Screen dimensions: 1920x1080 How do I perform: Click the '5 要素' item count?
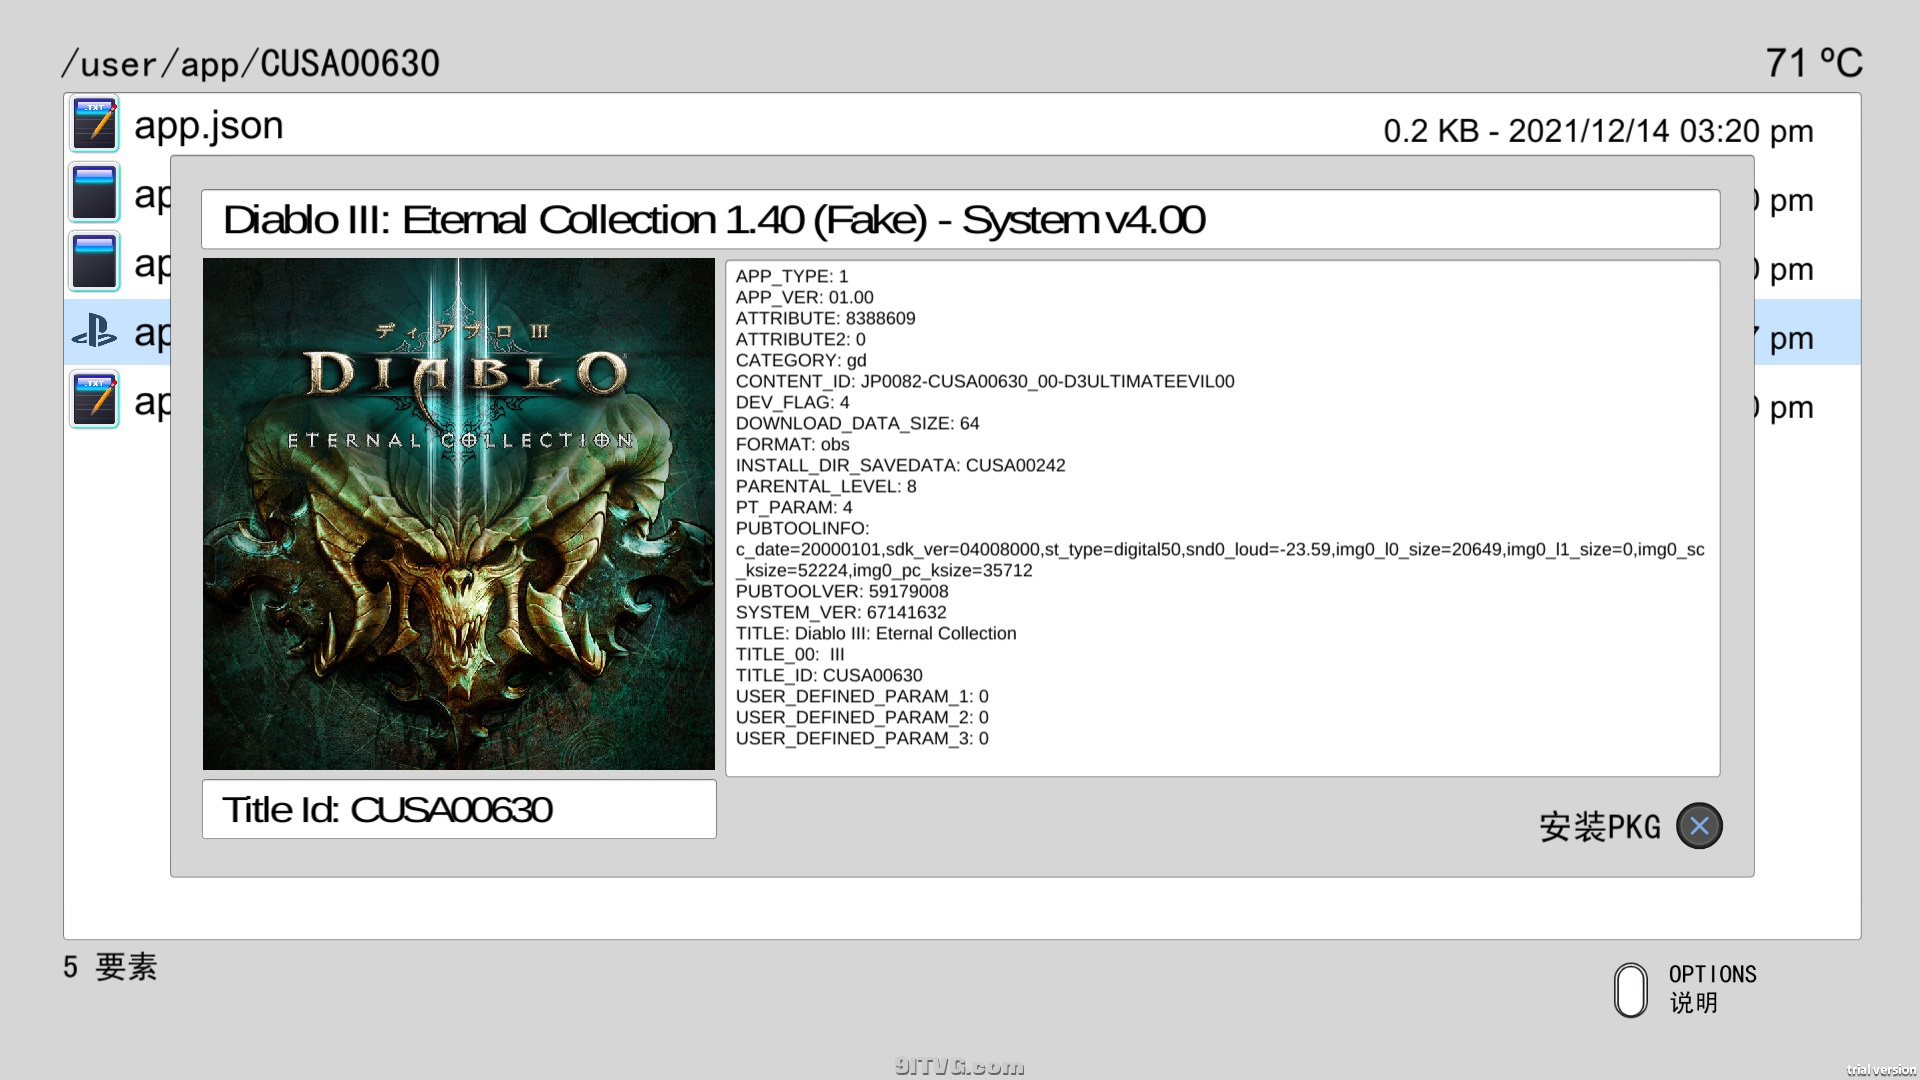(x=110, y=967)
